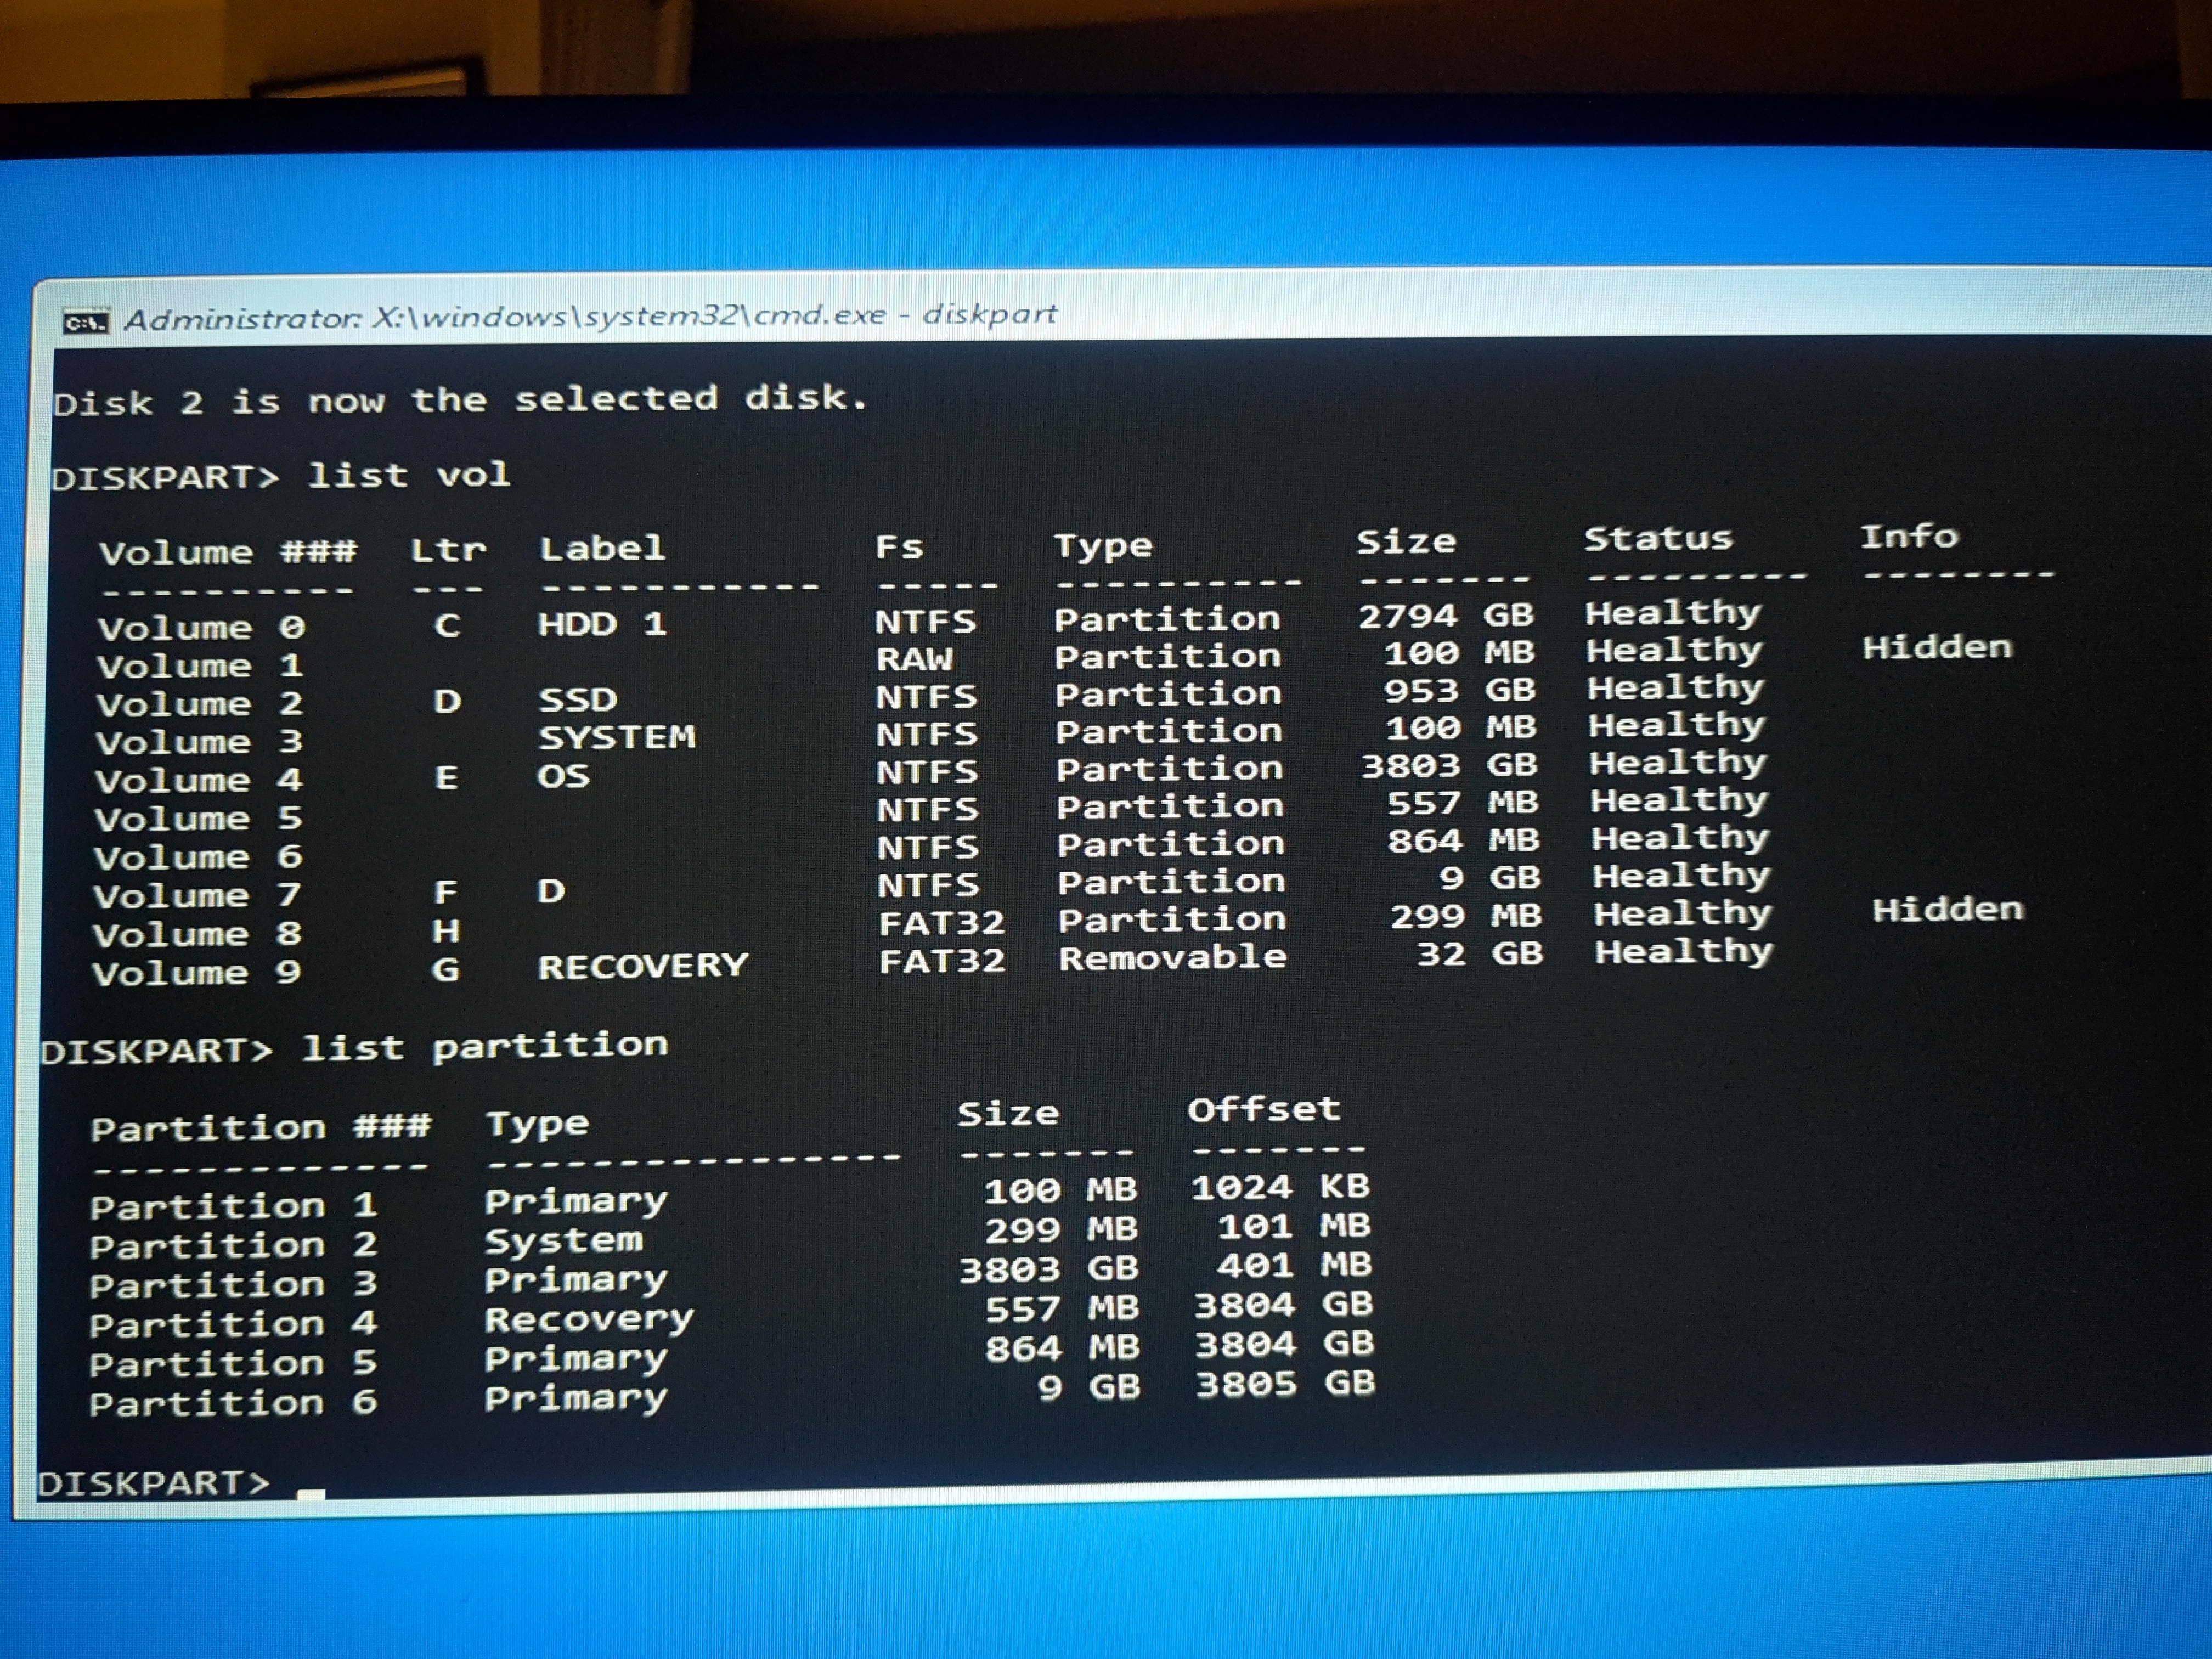Click the 'Partition 1' row label
2212x1659 pixels.
pyautogui.click(x=233, y=1206)
